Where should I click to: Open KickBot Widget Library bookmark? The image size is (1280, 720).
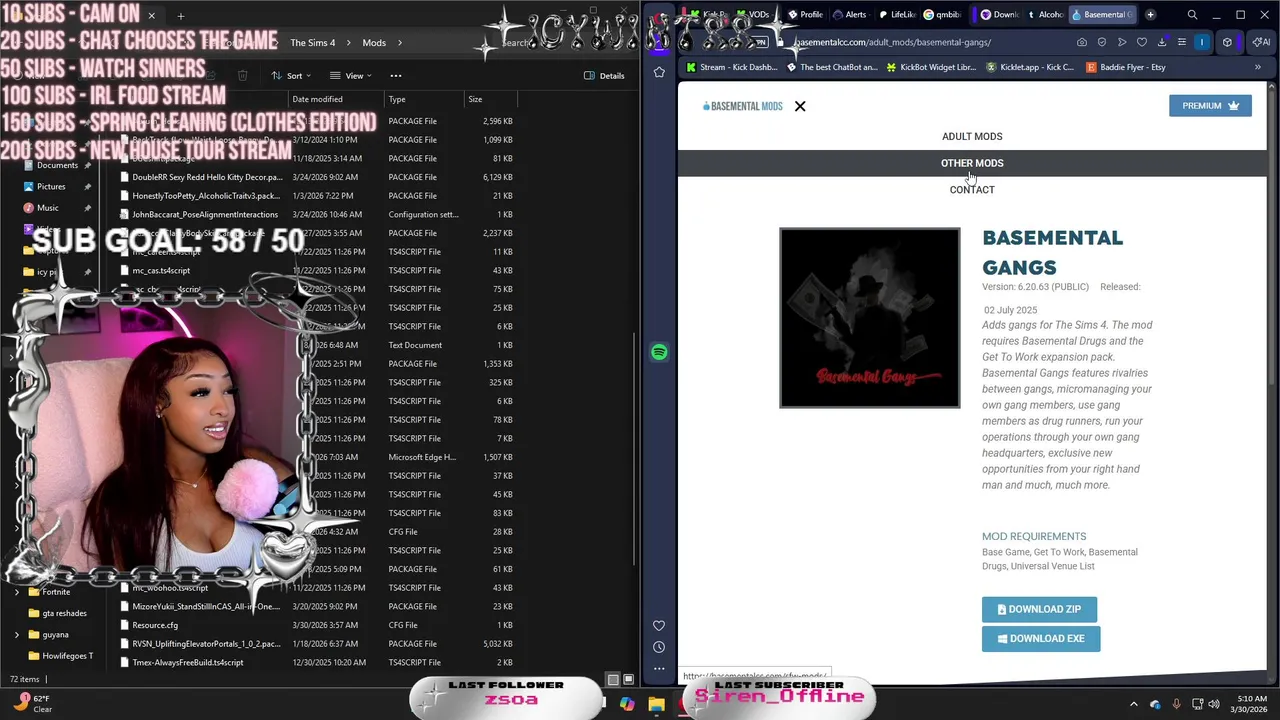click(x=930, y=67)
